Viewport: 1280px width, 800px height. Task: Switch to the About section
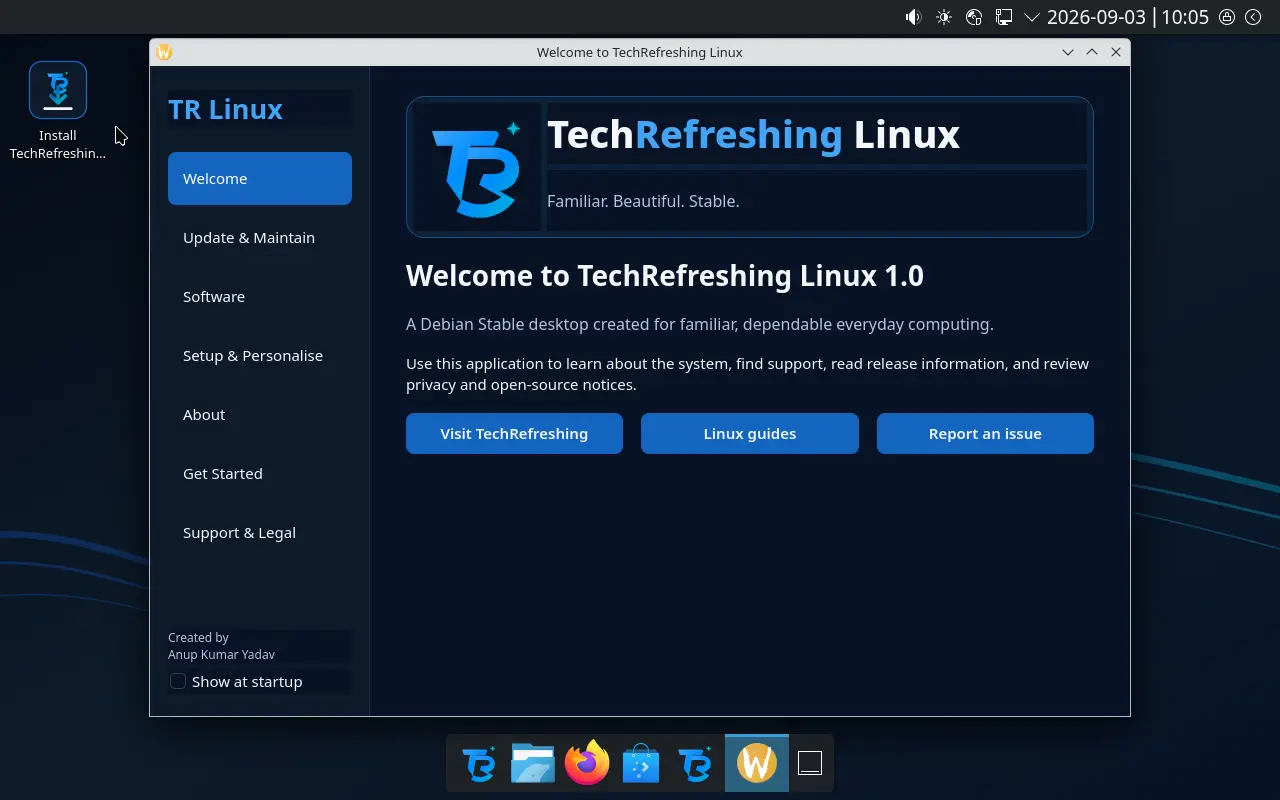tap(260, 414)
